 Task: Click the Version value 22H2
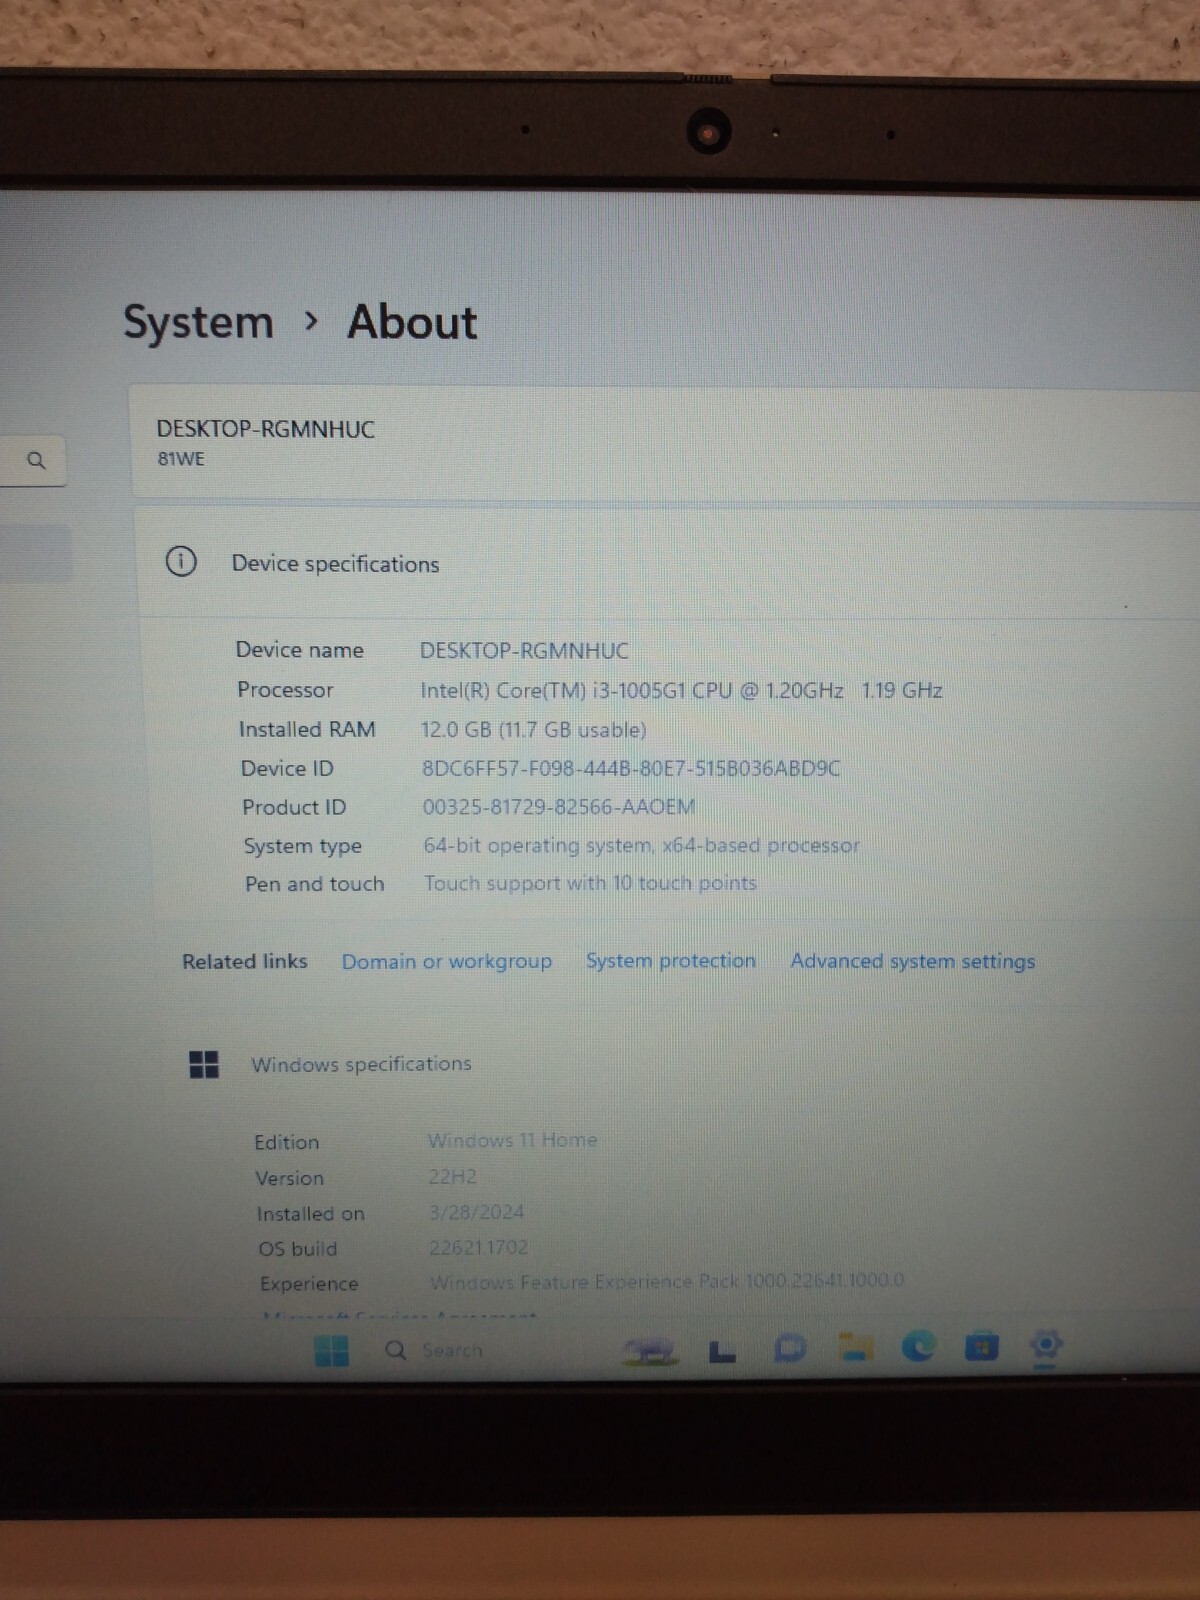pyautogui.click(x=452, y=1176)
